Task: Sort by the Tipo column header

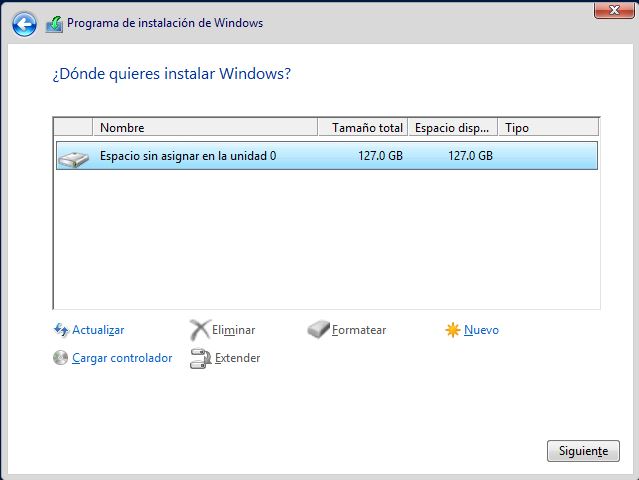Action: point(549,128)
